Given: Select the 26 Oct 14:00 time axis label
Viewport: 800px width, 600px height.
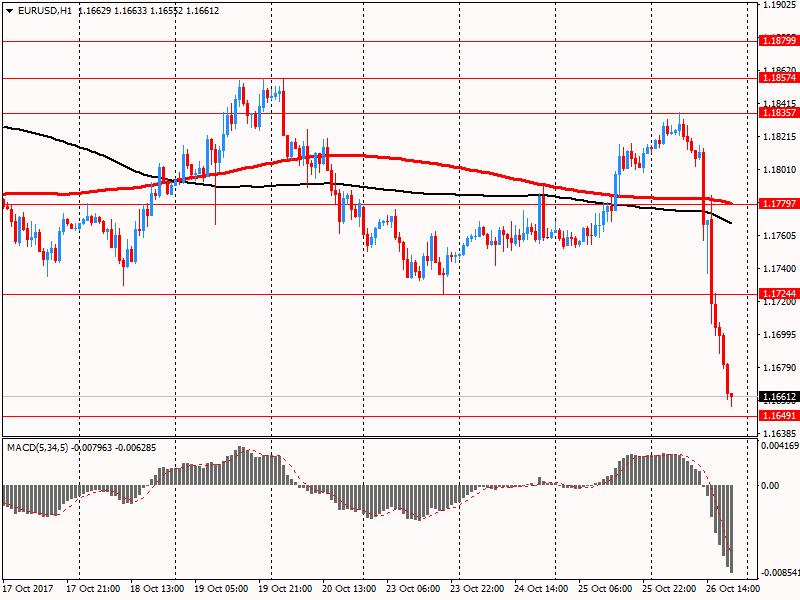Looking at the screenshot, I should [733, 589].
